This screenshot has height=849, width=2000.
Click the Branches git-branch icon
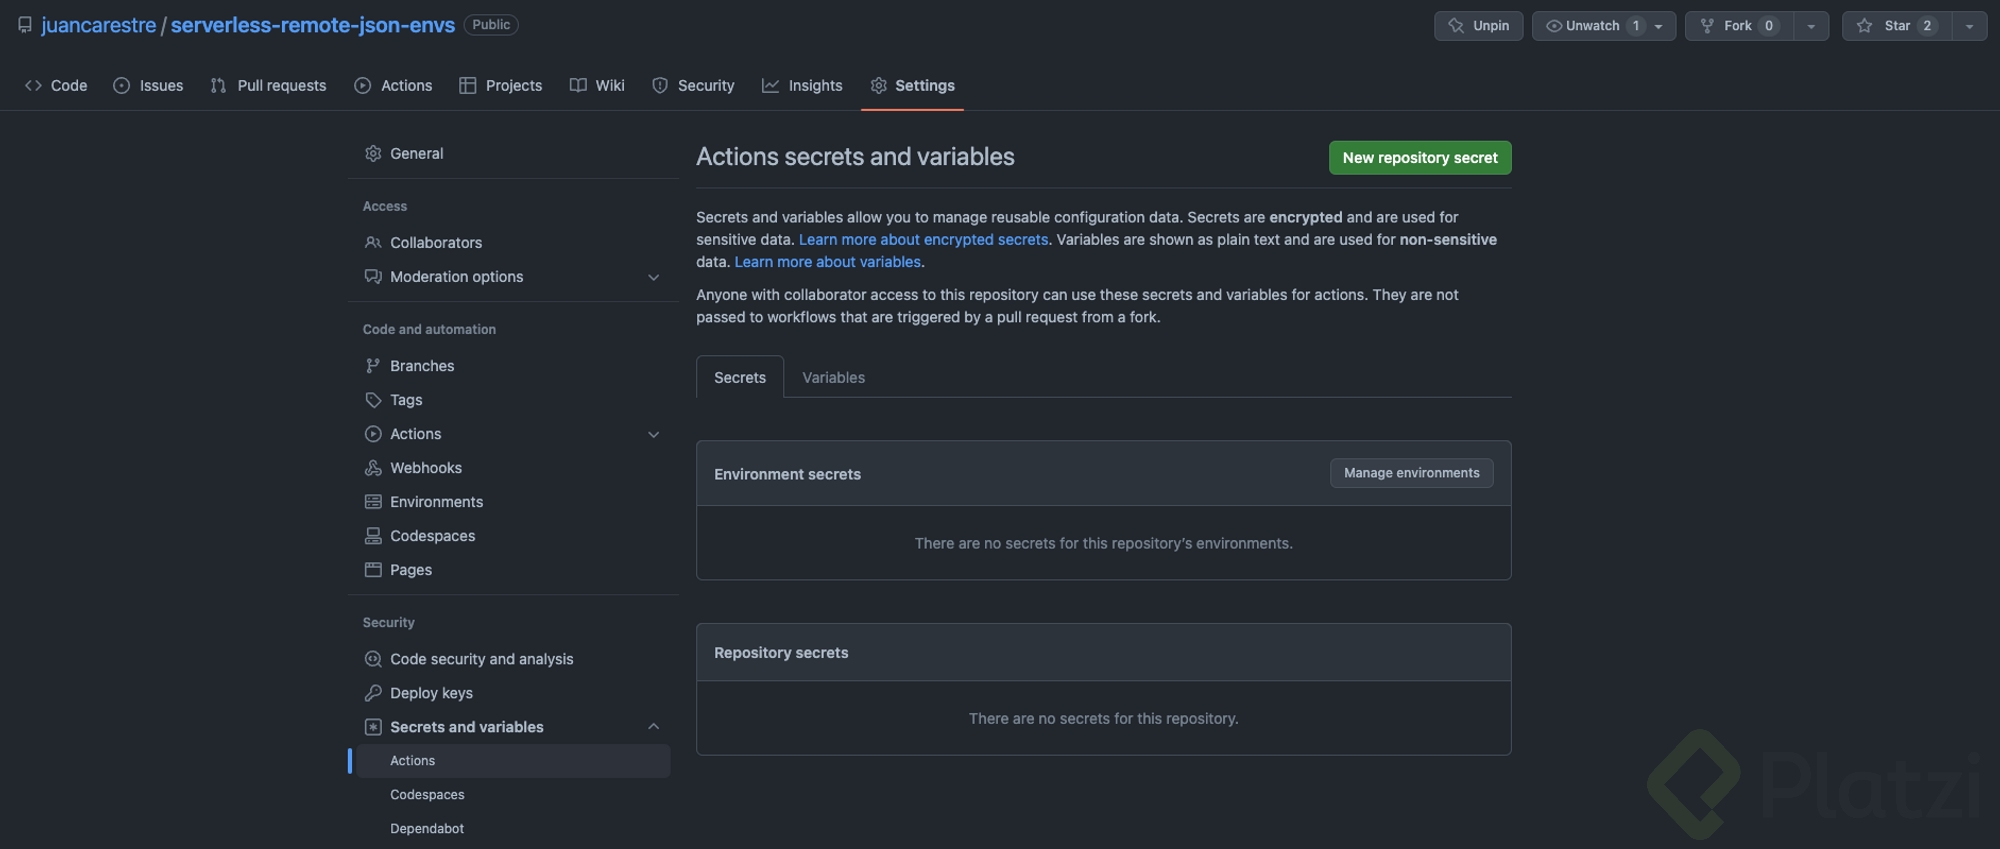click(x=373, y=366)
